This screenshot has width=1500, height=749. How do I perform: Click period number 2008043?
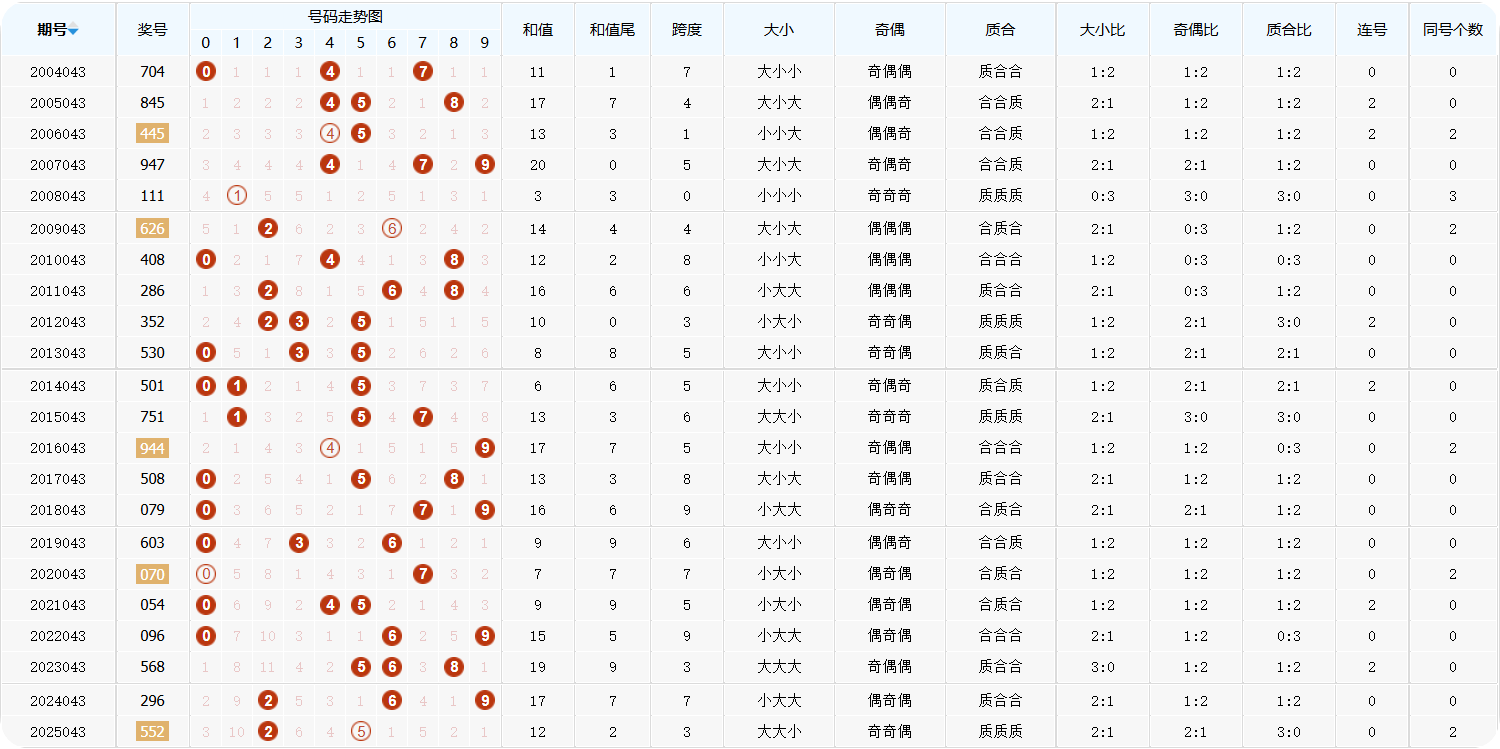click(58, 196)
